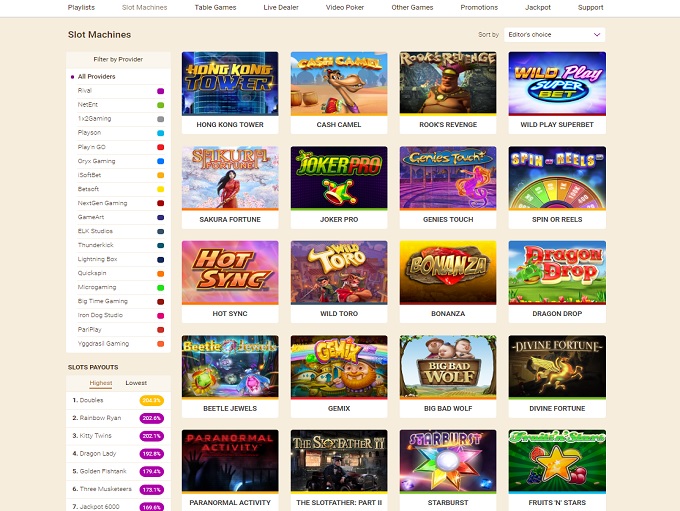Open the Starburst slot image
Viewport: 680px width, 511px height.
click(448, 462)
